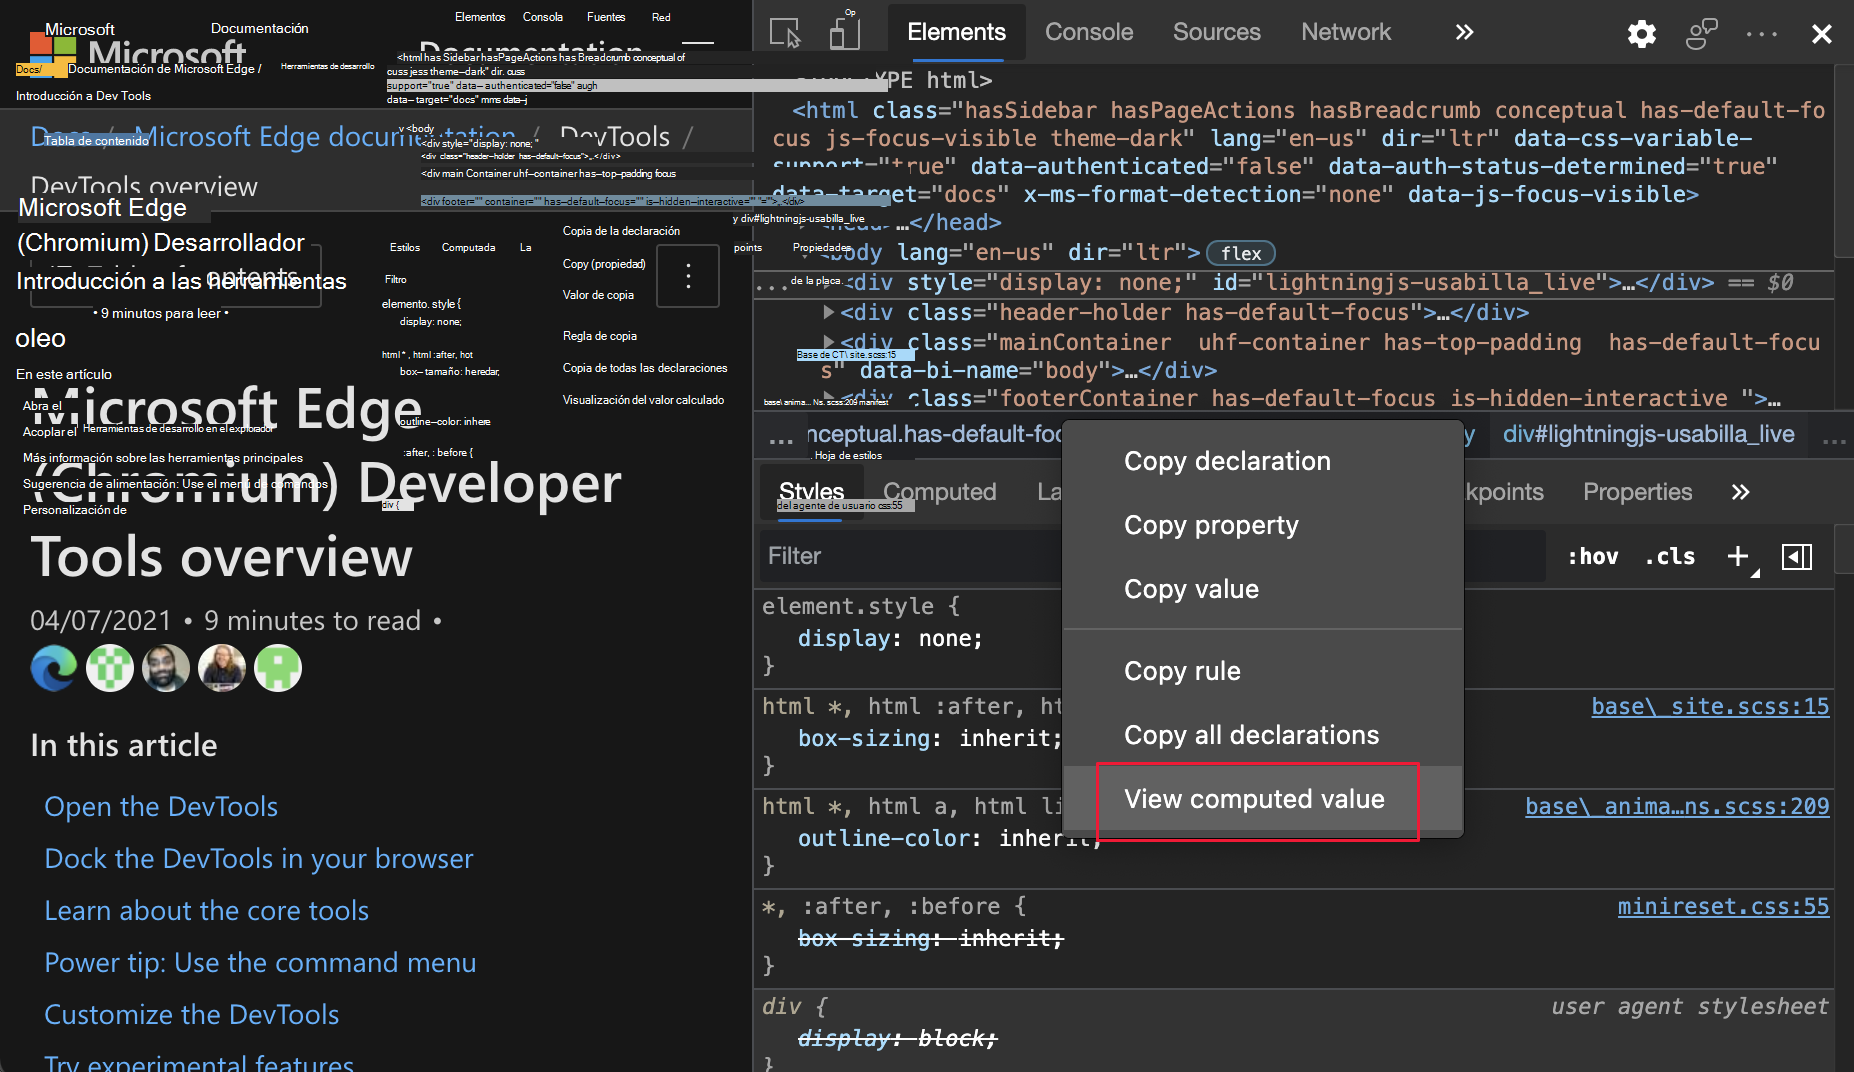Show more Styles pane tabs chevron

pyautogui.click(x=1740, y=492)
